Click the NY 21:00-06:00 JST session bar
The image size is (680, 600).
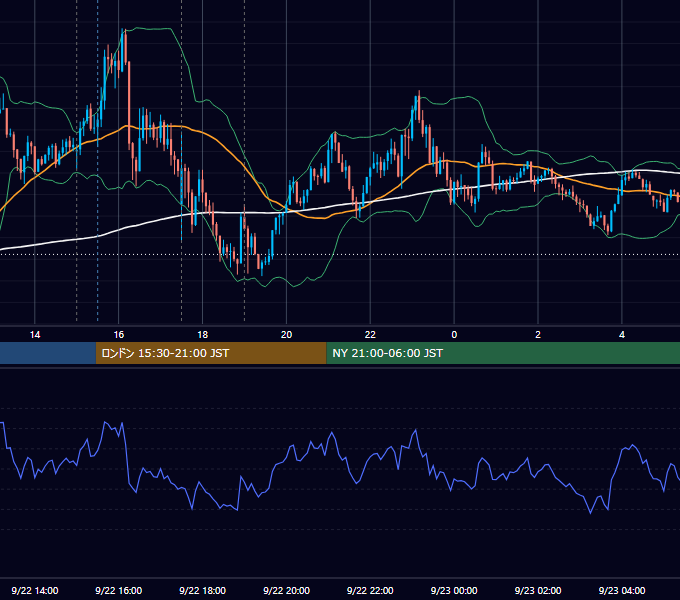coord(503,353)
